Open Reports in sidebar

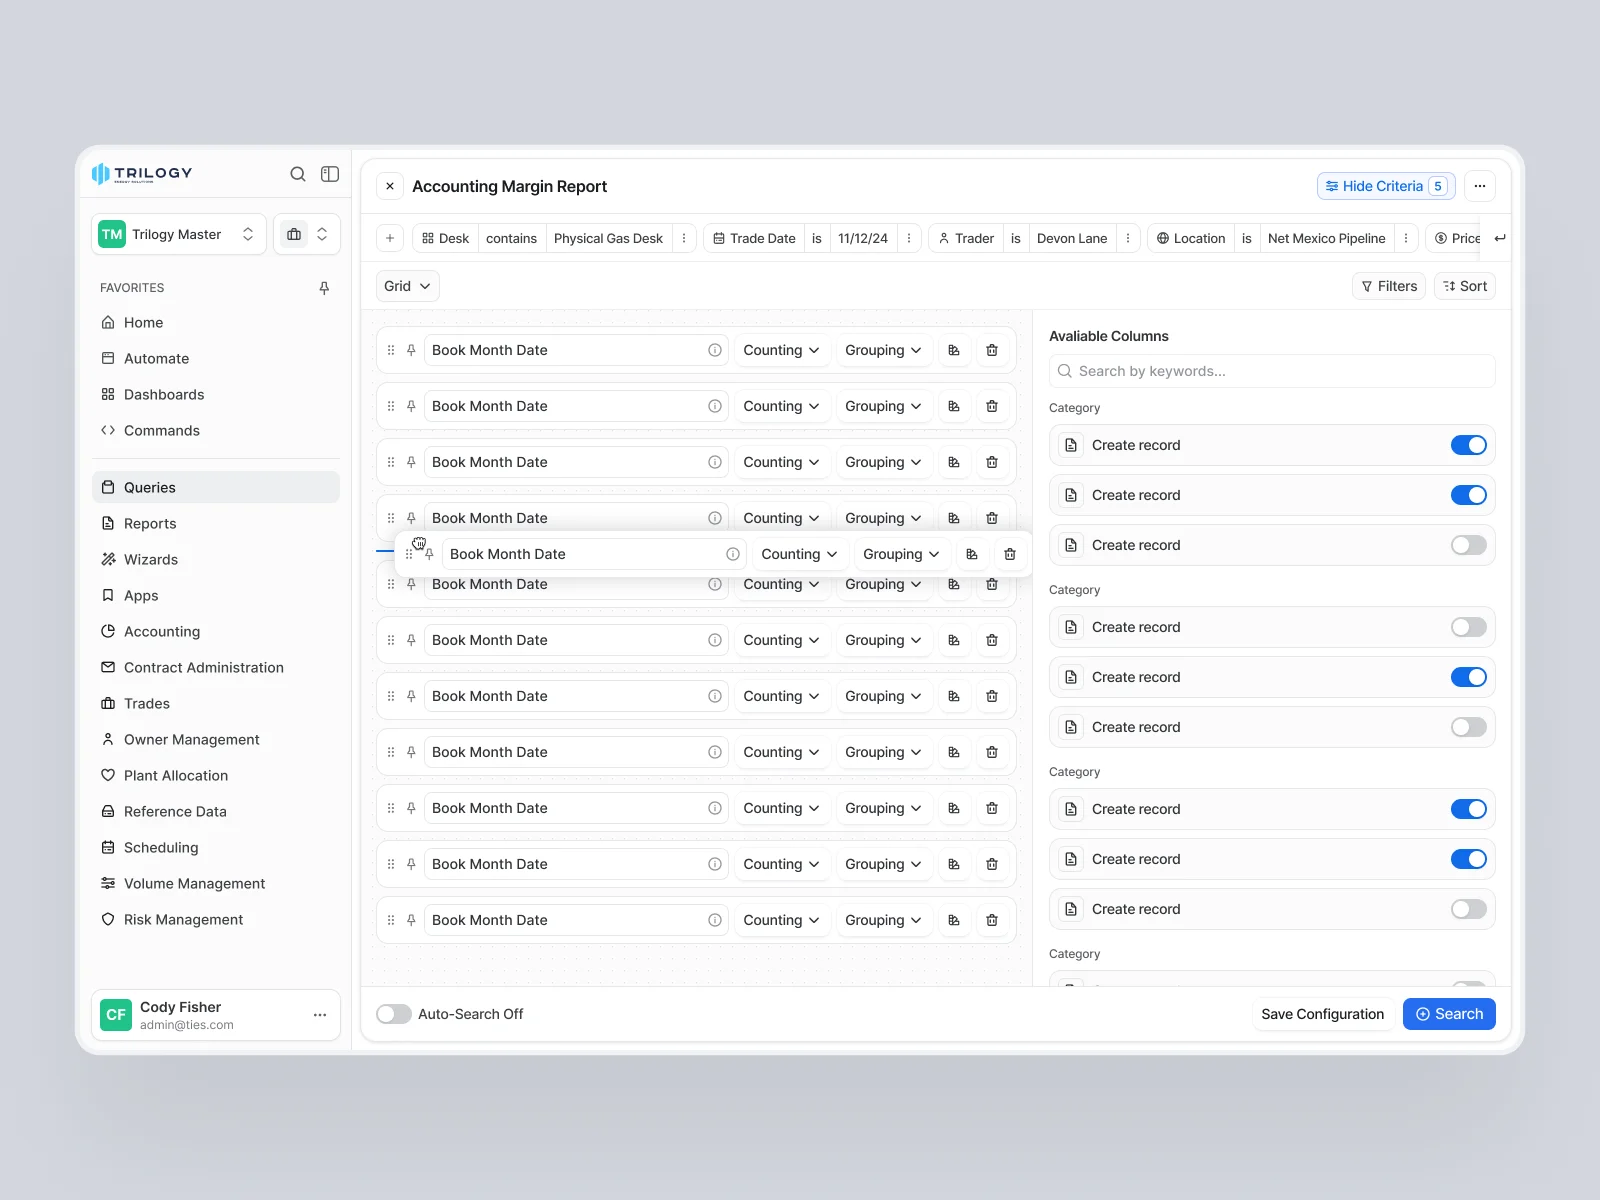coord(216,523)
